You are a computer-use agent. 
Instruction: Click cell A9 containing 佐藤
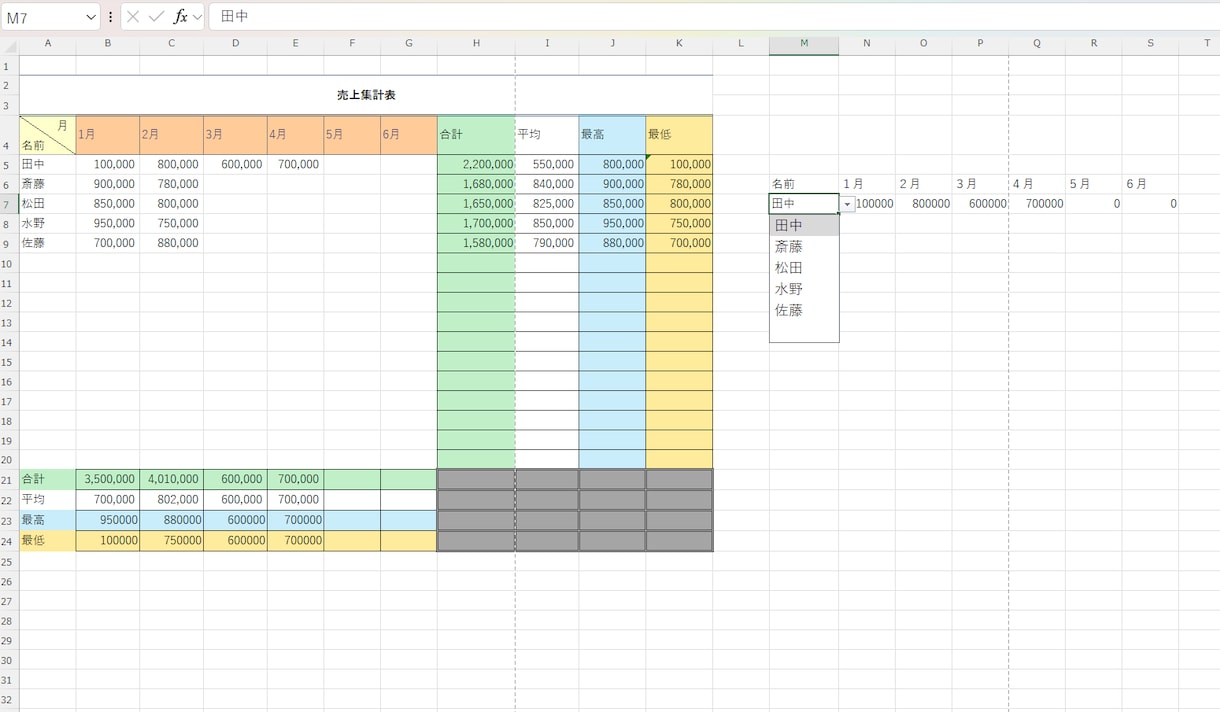pos(47,243)
